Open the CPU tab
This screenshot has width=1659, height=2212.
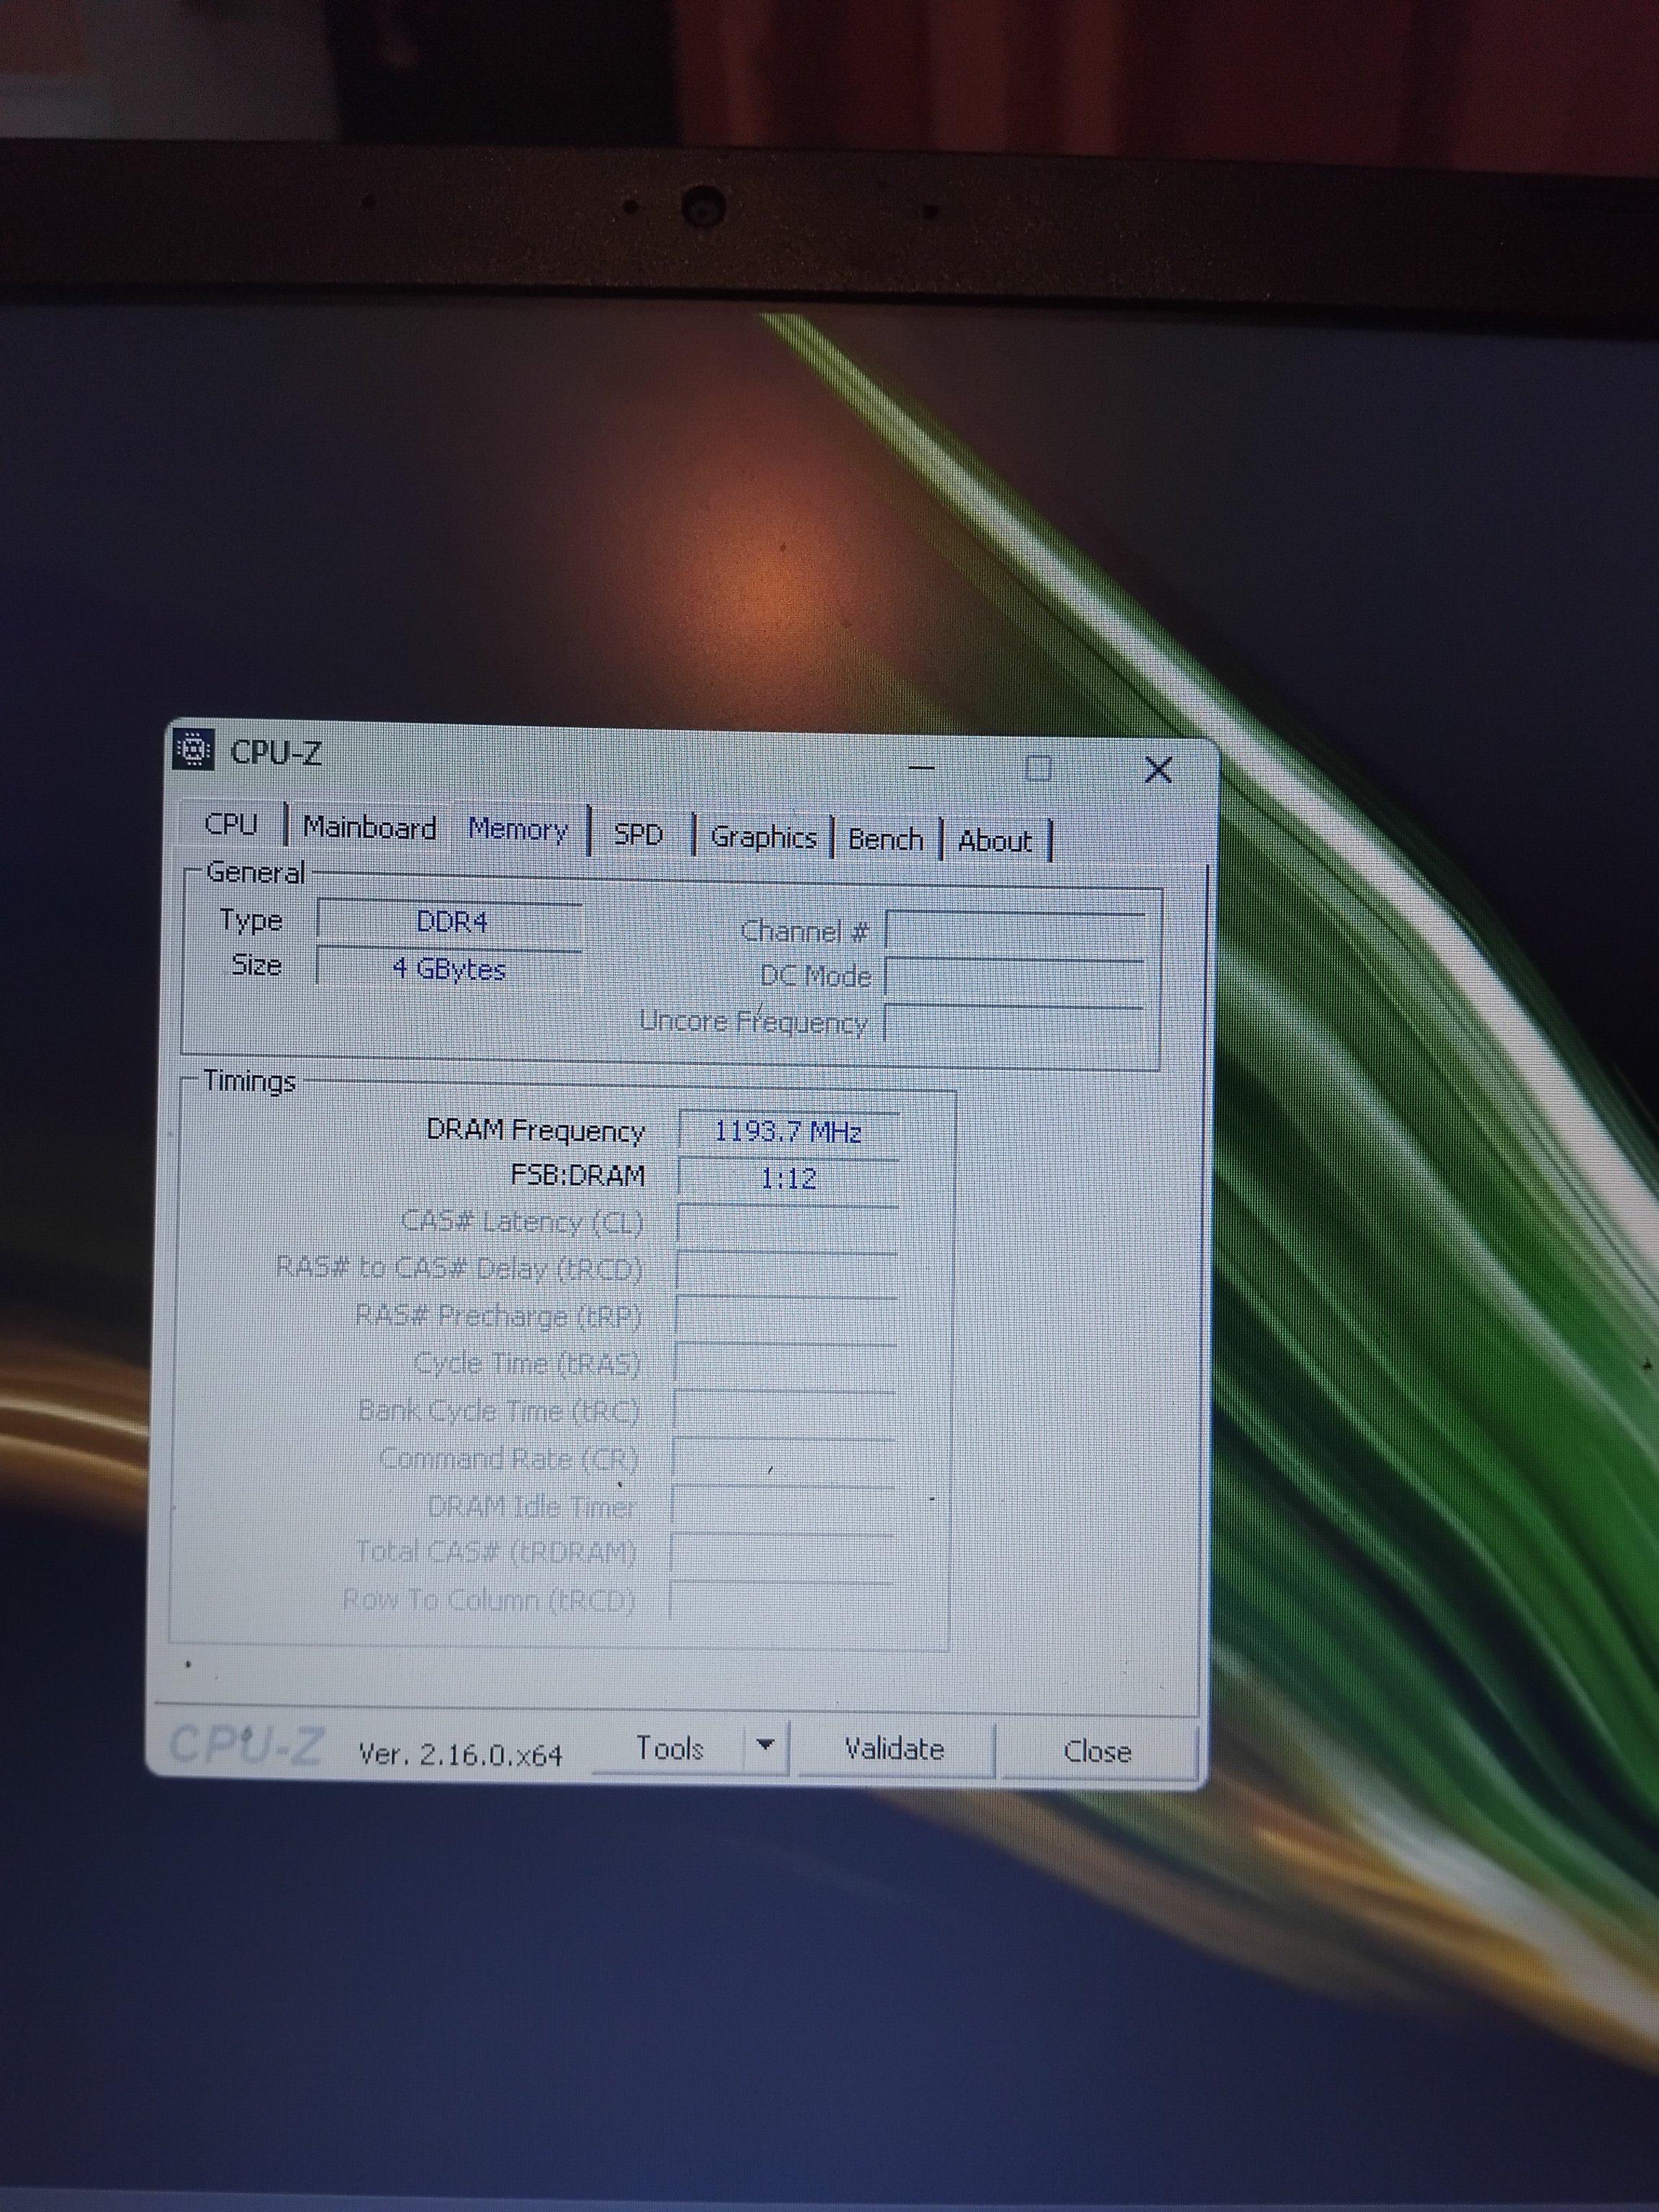point(230,824)
